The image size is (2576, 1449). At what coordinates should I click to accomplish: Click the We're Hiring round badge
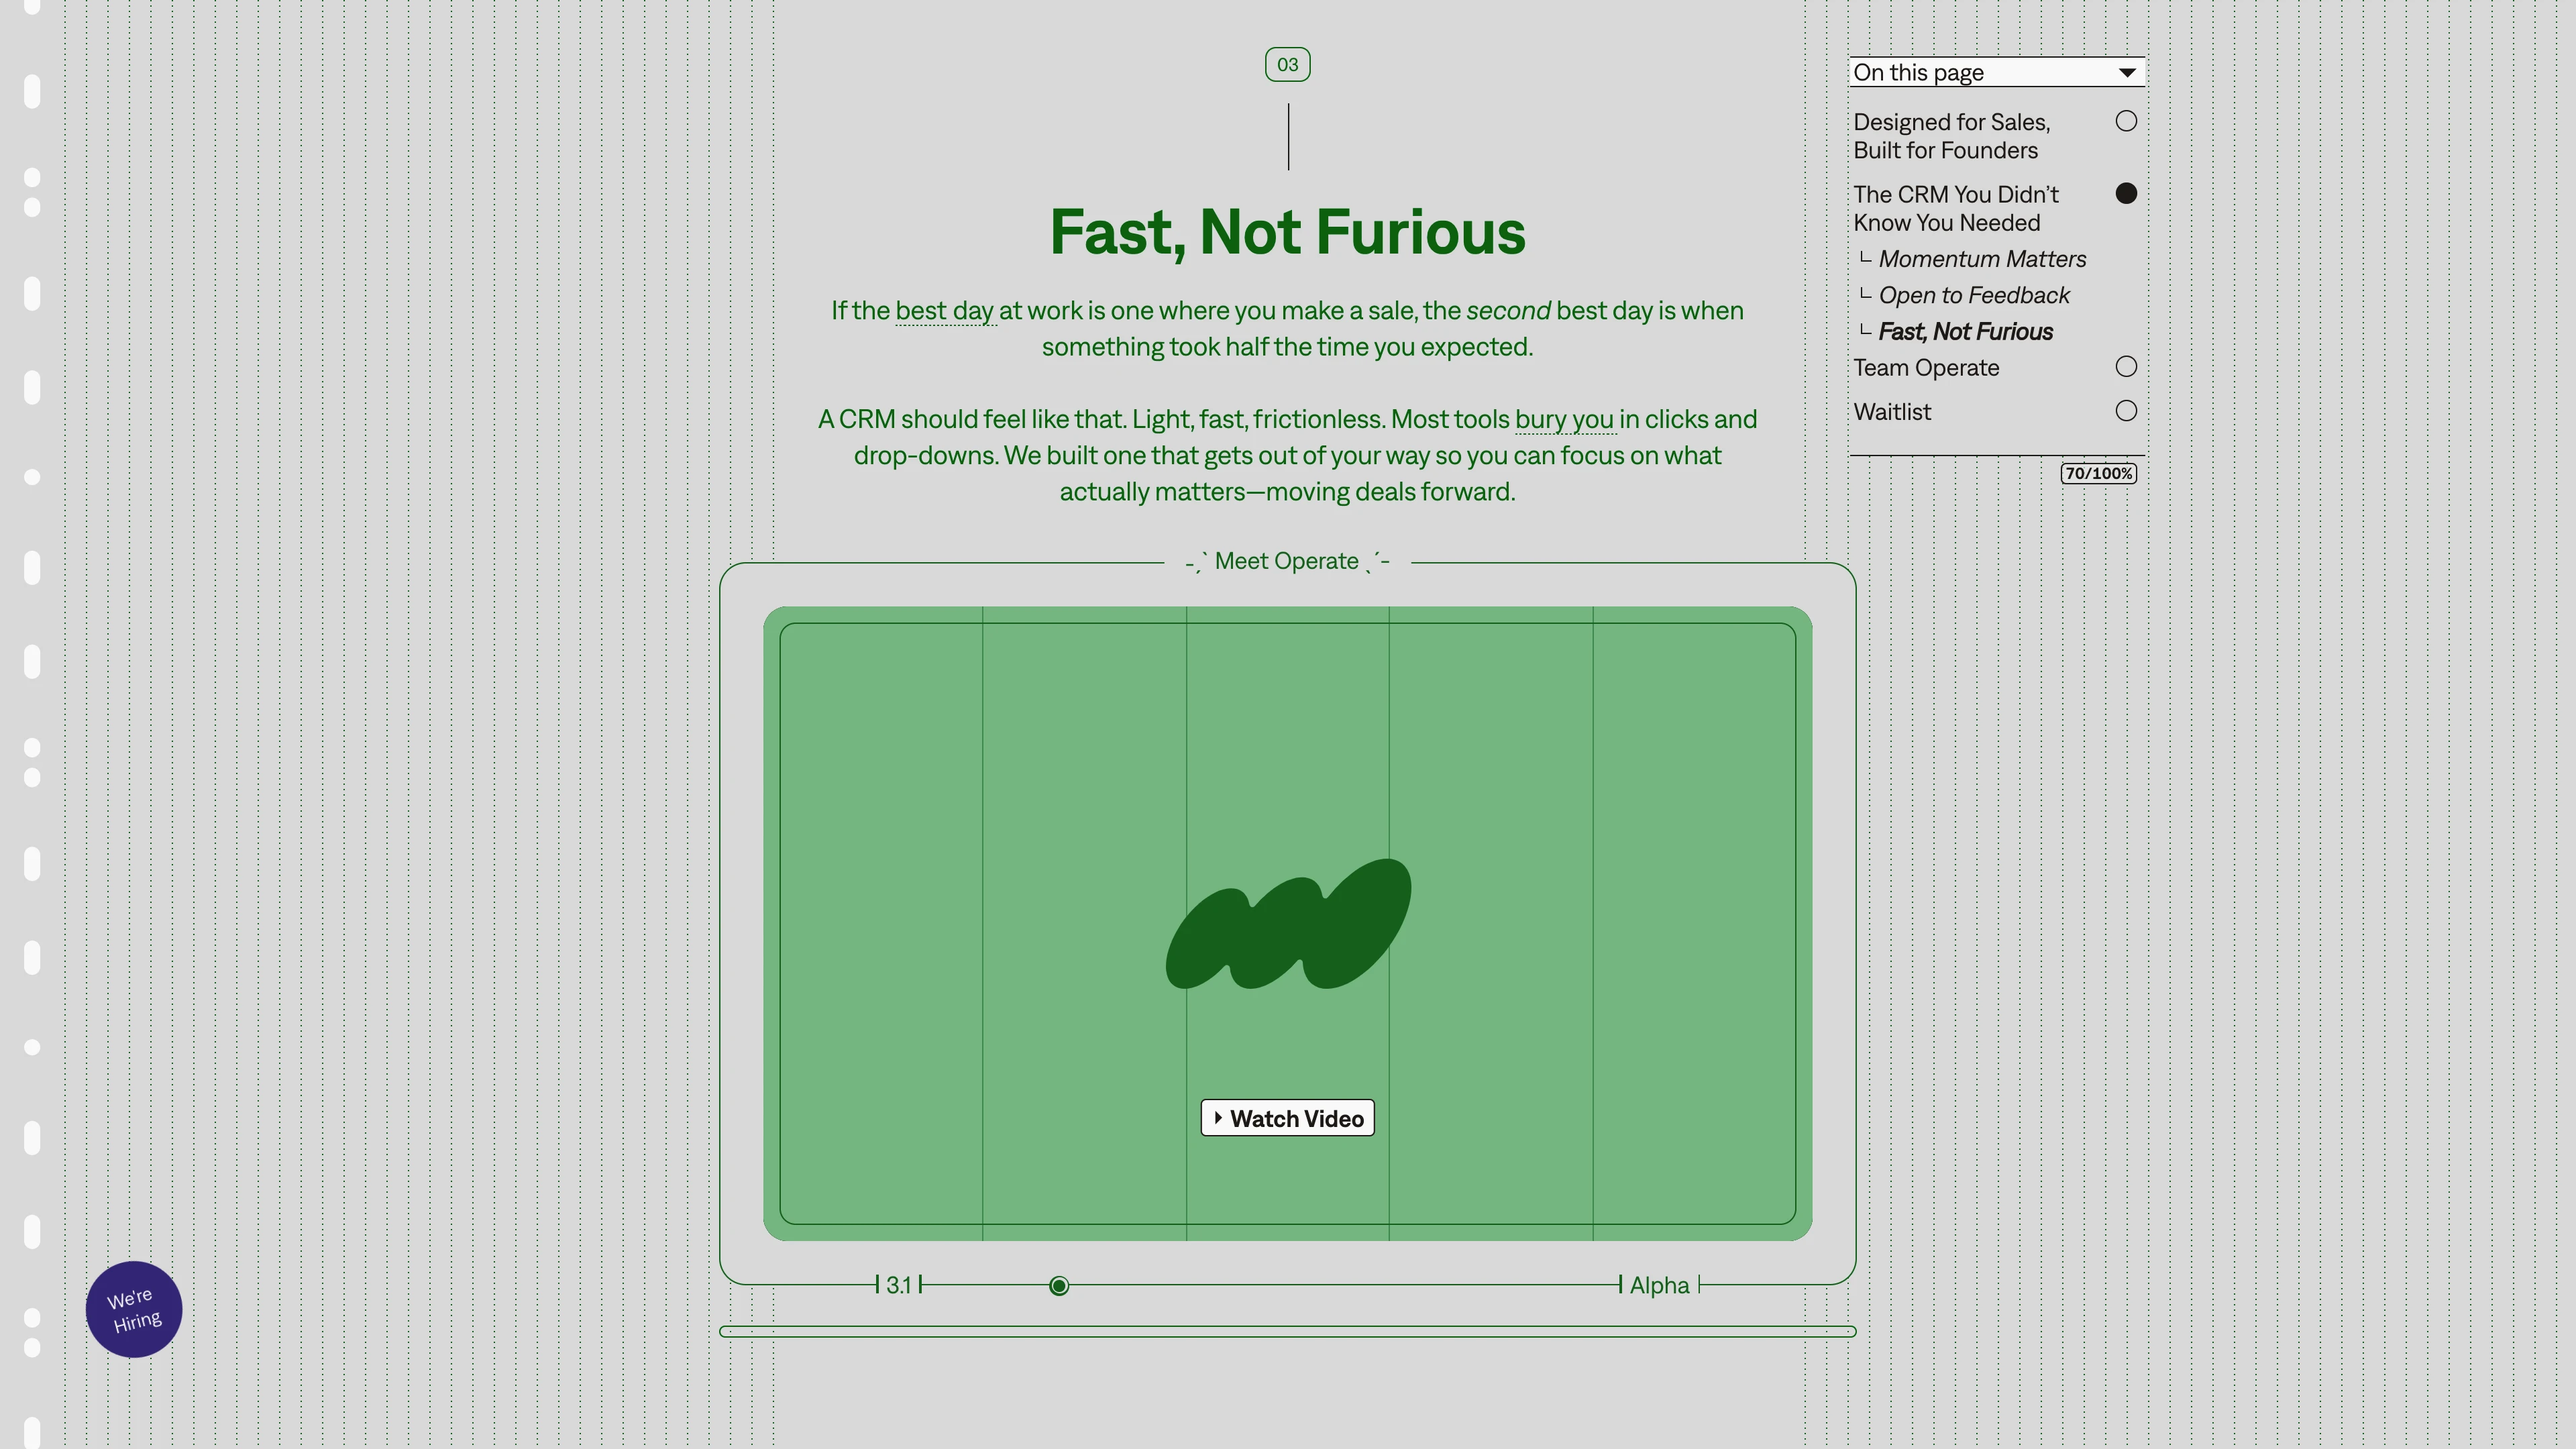pos(134,1309)
